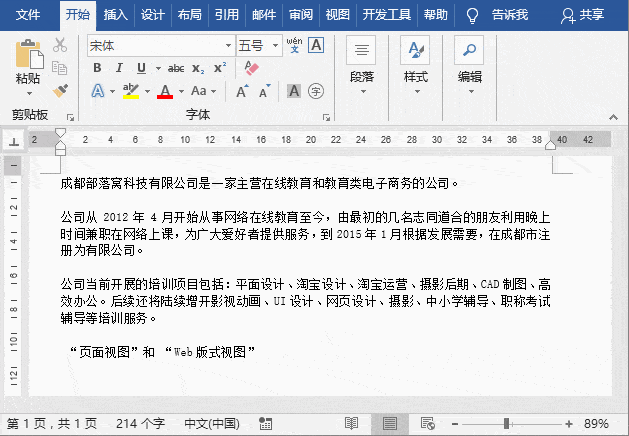This screenshot has width=629, height=436.
Task: Toggle bold formatting
Action: [97, 68]
